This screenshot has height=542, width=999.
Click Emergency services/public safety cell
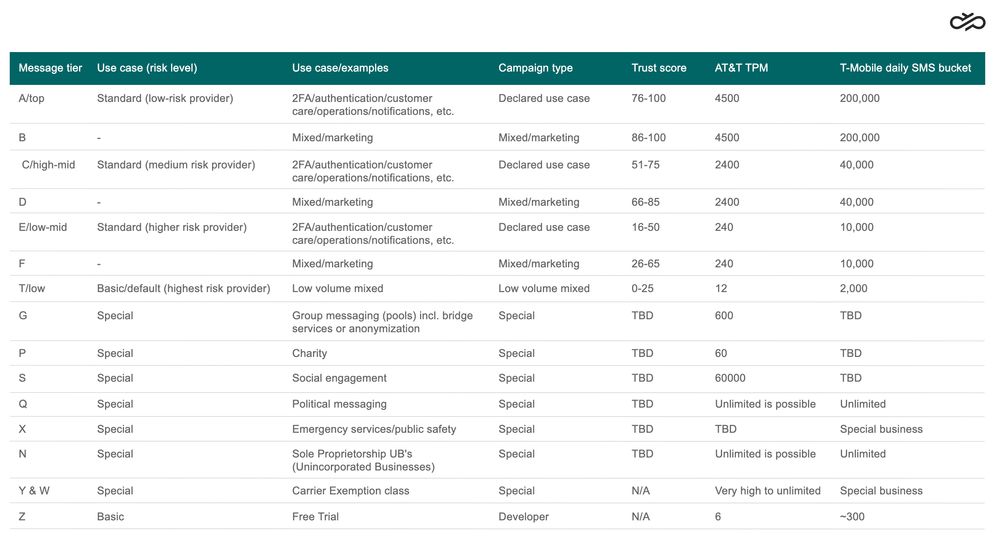point(373,429)
